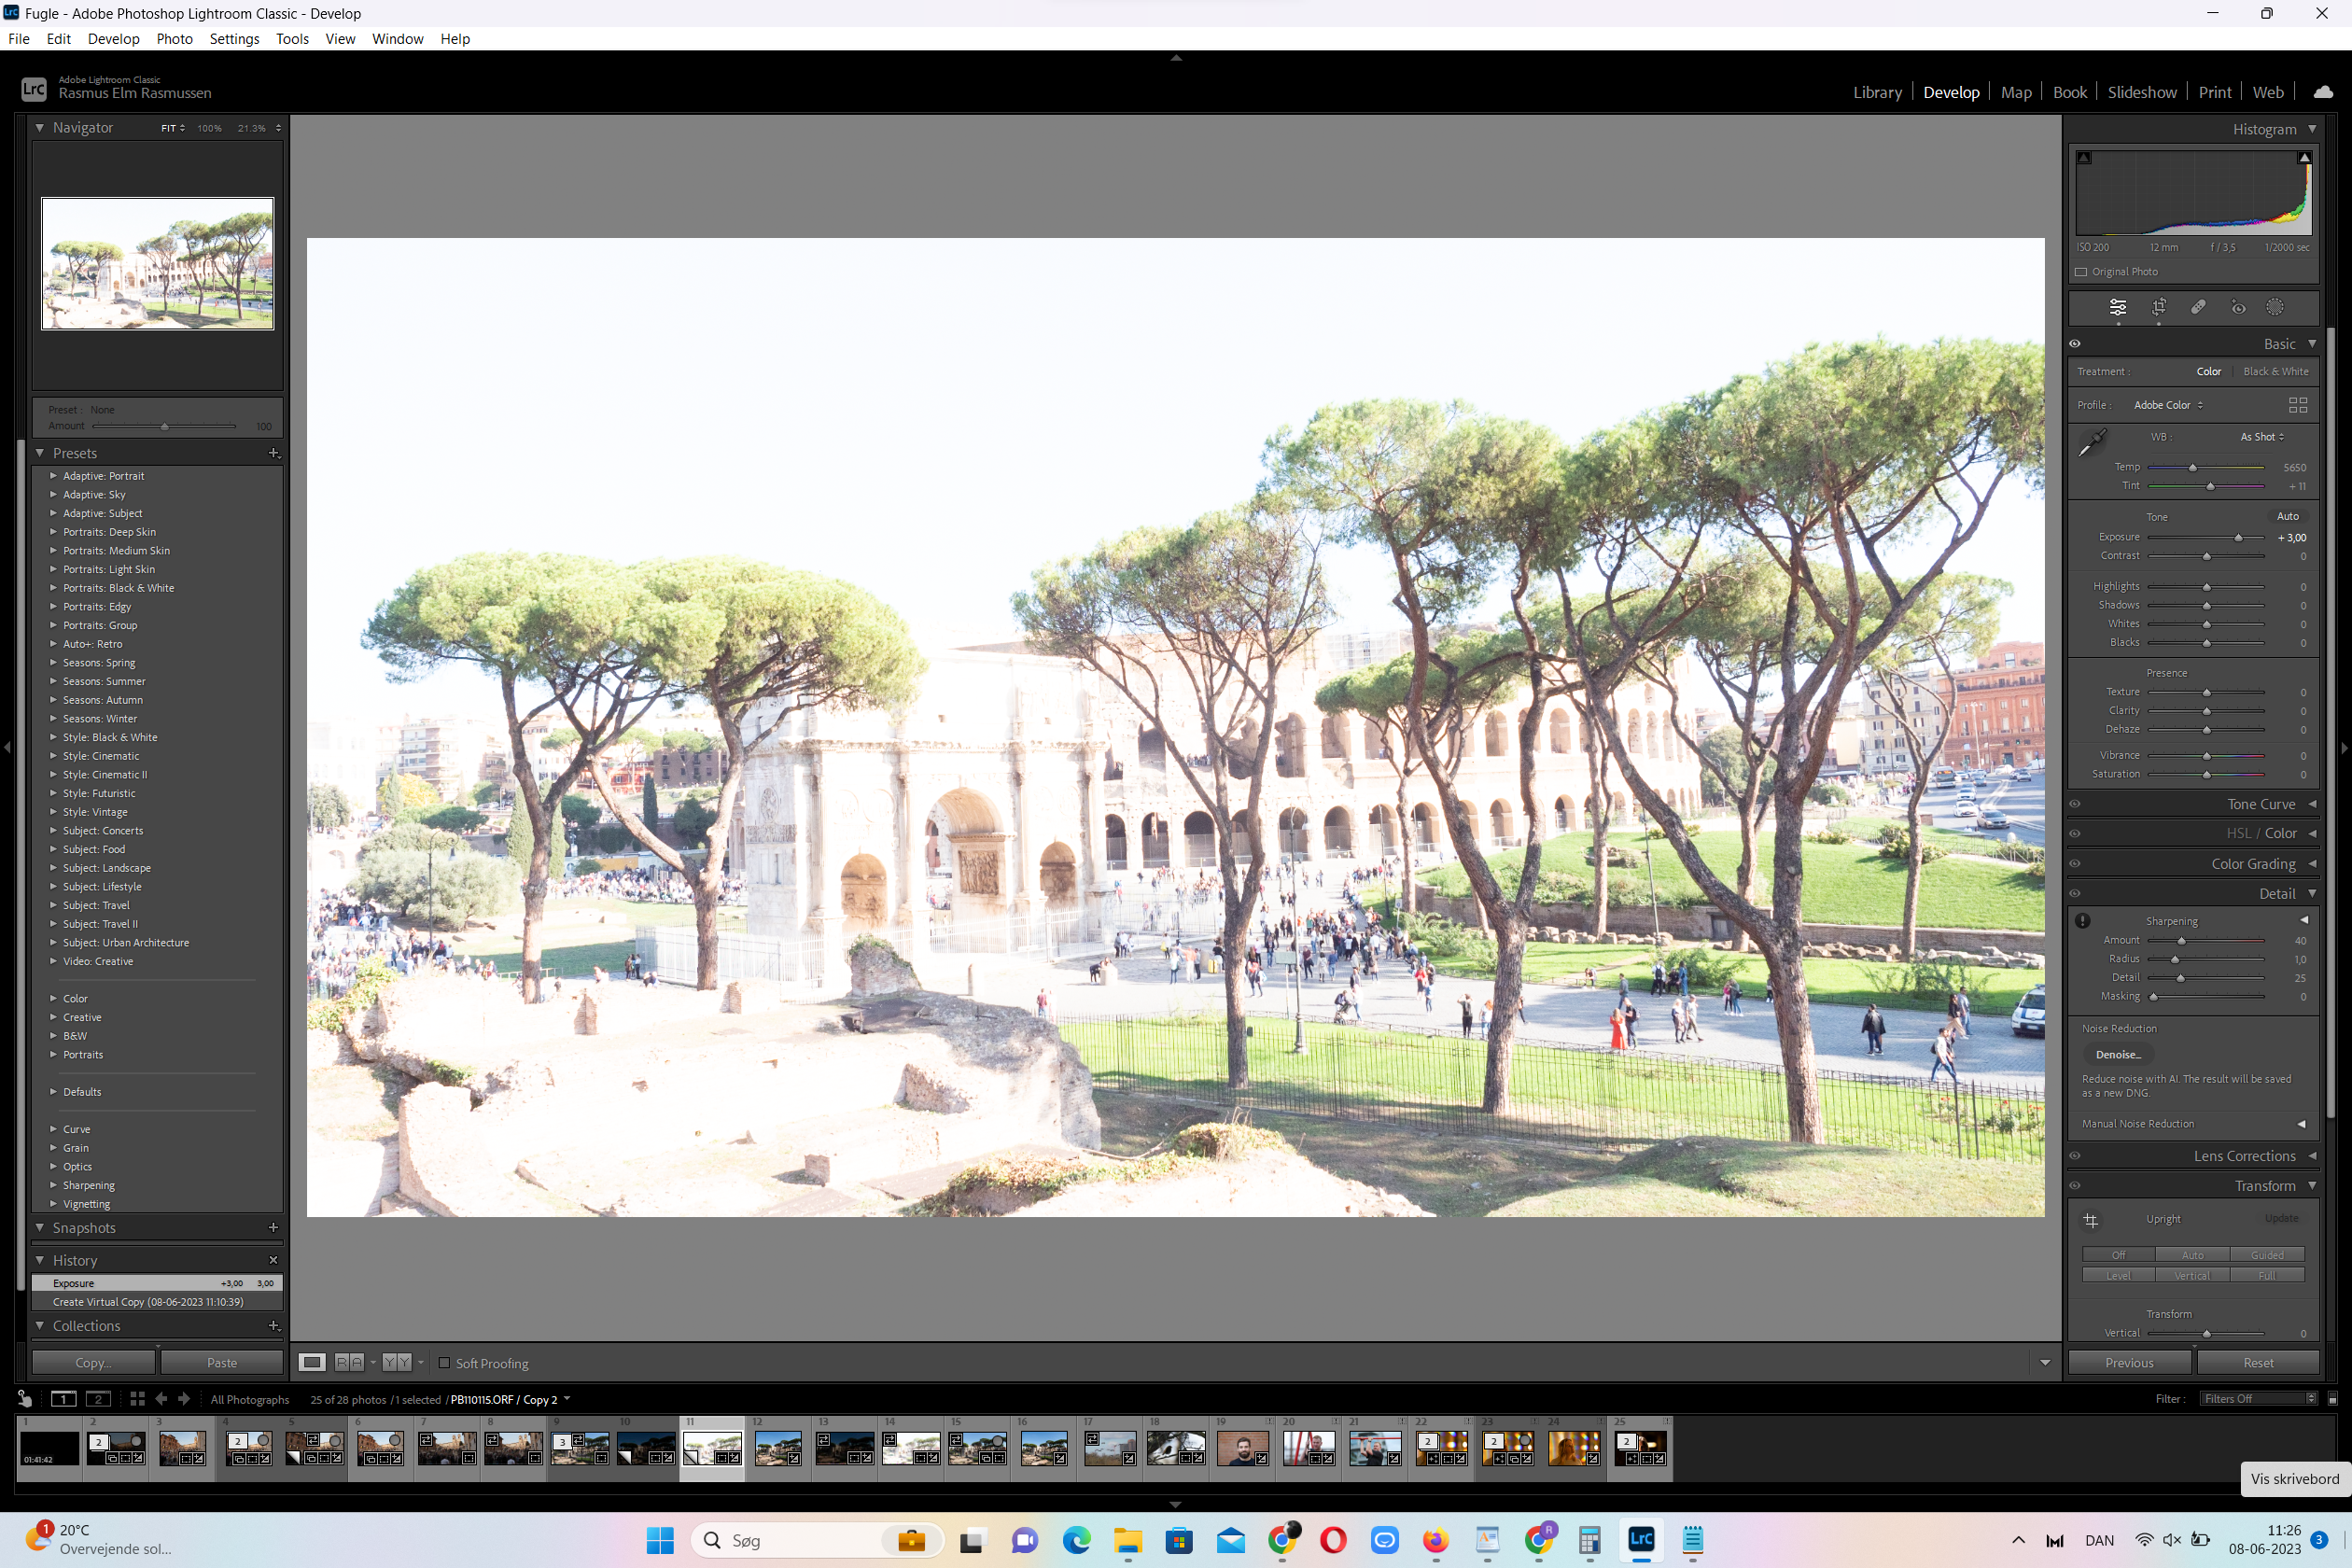Open the Masking tool
The image size is (2352, 1568).
click(2275, 307)
